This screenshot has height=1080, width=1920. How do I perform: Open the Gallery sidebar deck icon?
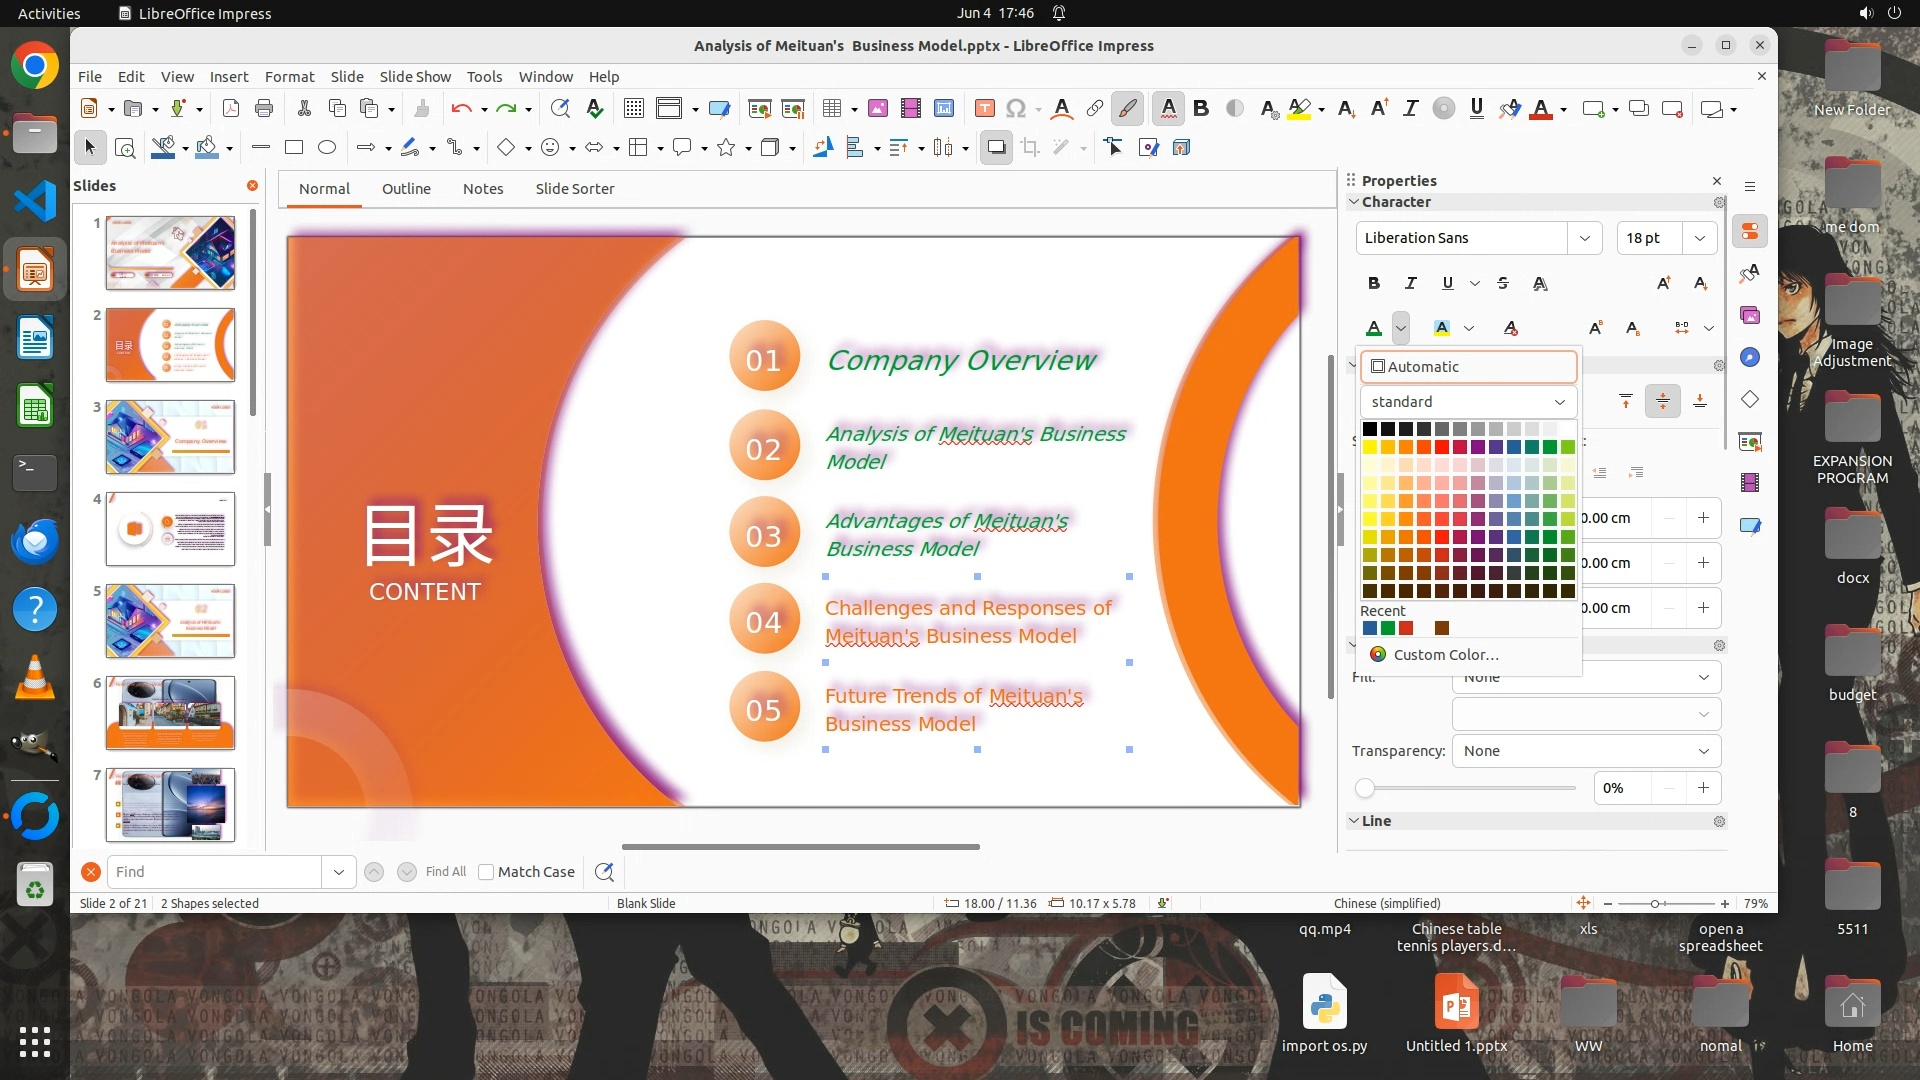1750,316
